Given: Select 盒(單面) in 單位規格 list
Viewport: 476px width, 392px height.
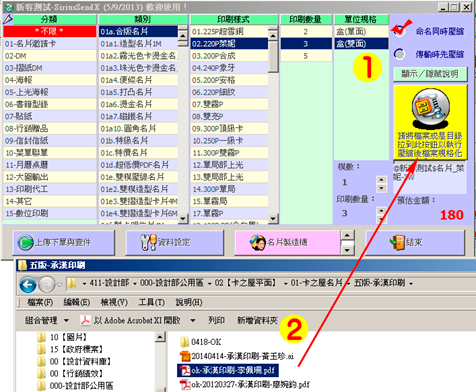Looking at the screenshot, I should pos(361,31).
